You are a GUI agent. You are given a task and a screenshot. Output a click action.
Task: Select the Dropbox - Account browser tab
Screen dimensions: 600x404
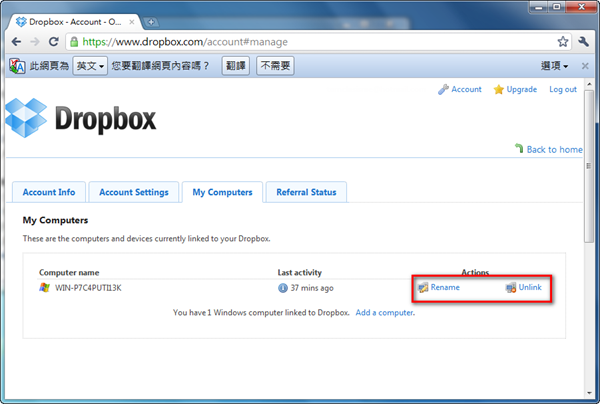(x=75, y=22)
